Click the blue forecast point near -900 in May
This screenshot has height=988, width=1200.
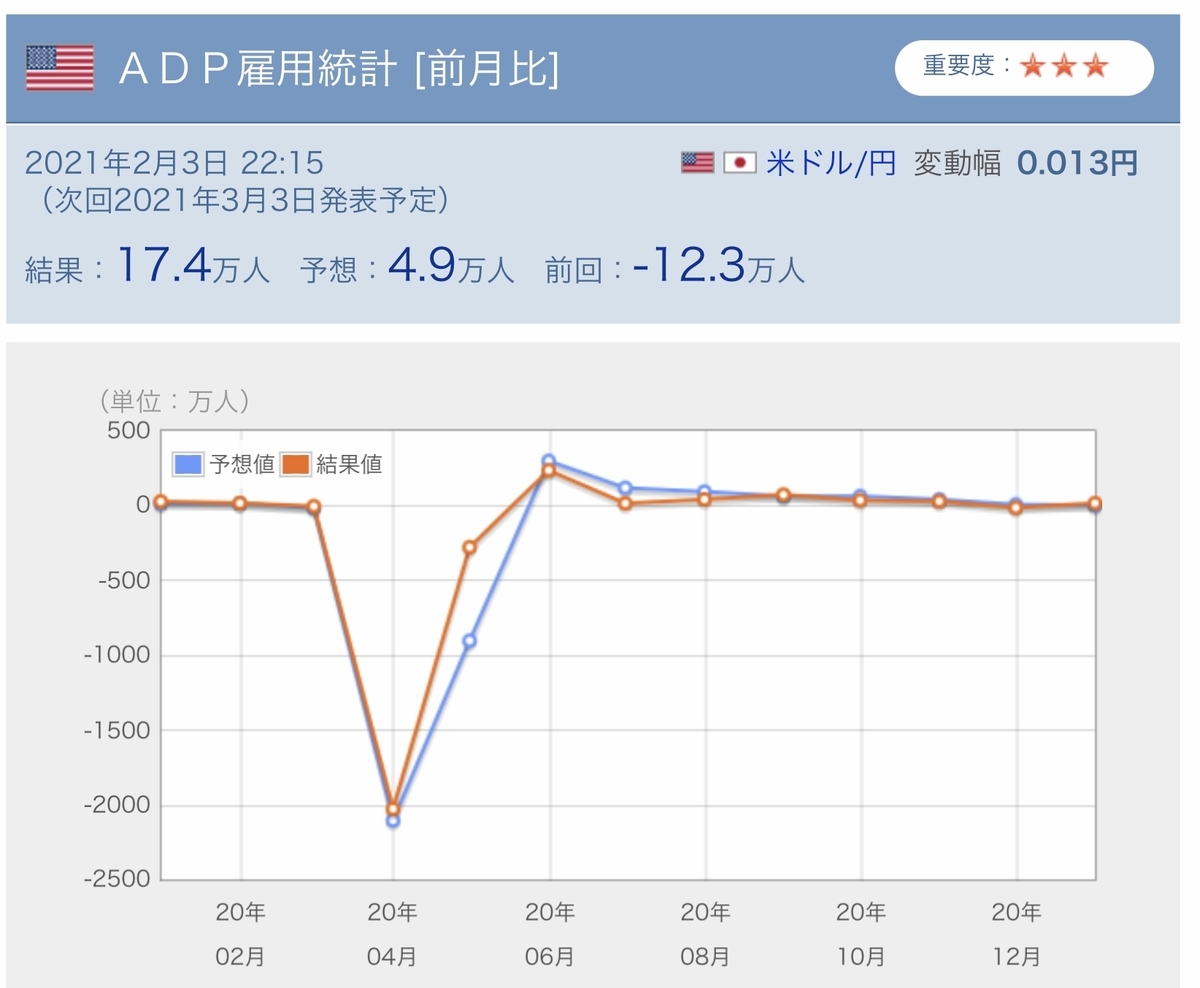point(469,641)
